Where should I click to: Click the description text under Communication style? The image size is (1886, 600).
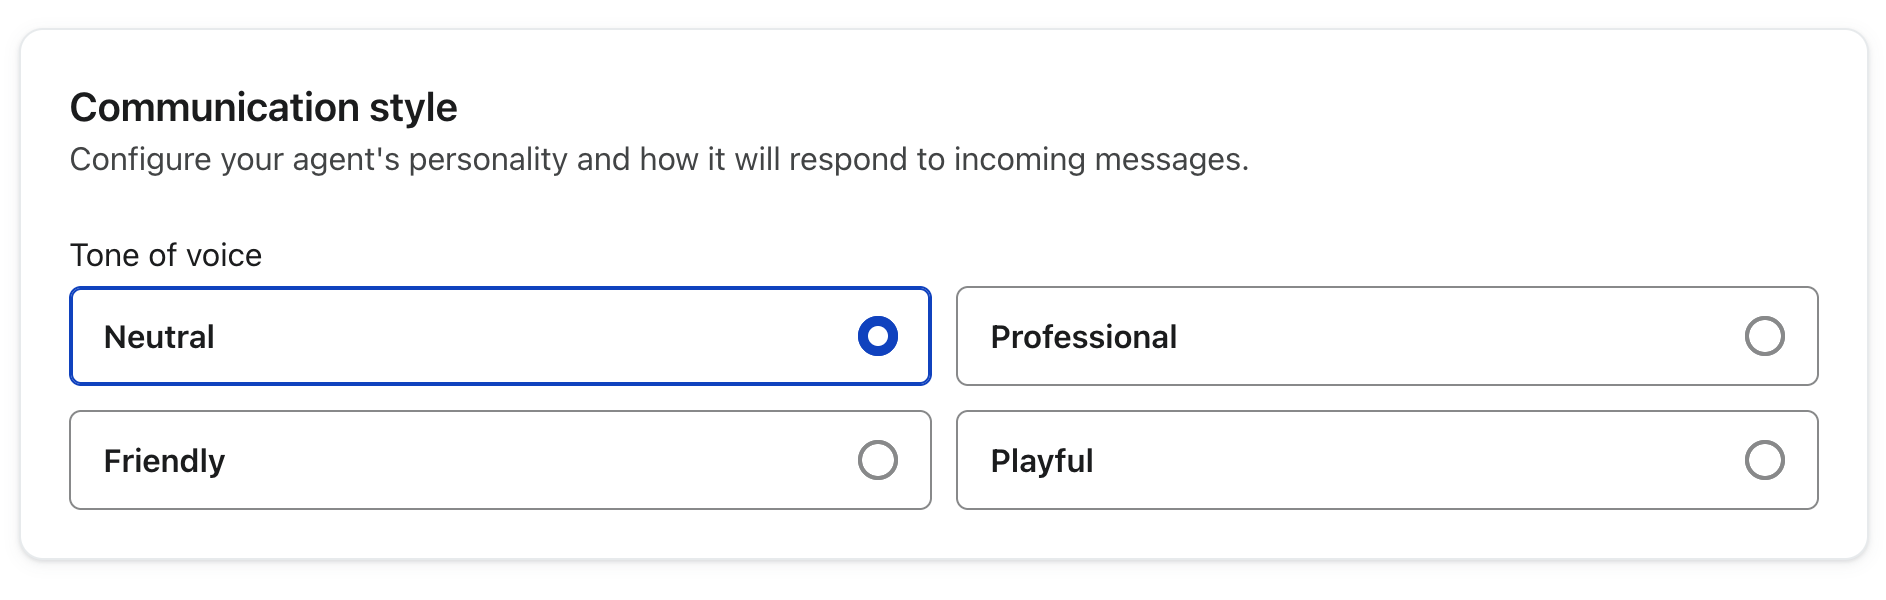click(658, 159)
